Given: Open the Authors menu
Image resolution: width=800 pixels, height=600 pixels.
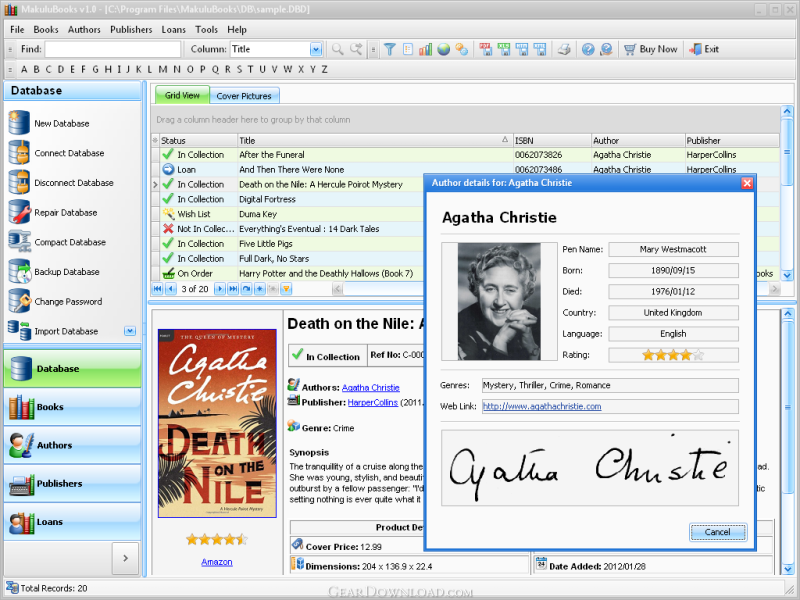Looking at the screenshot, I should point(84,30).
